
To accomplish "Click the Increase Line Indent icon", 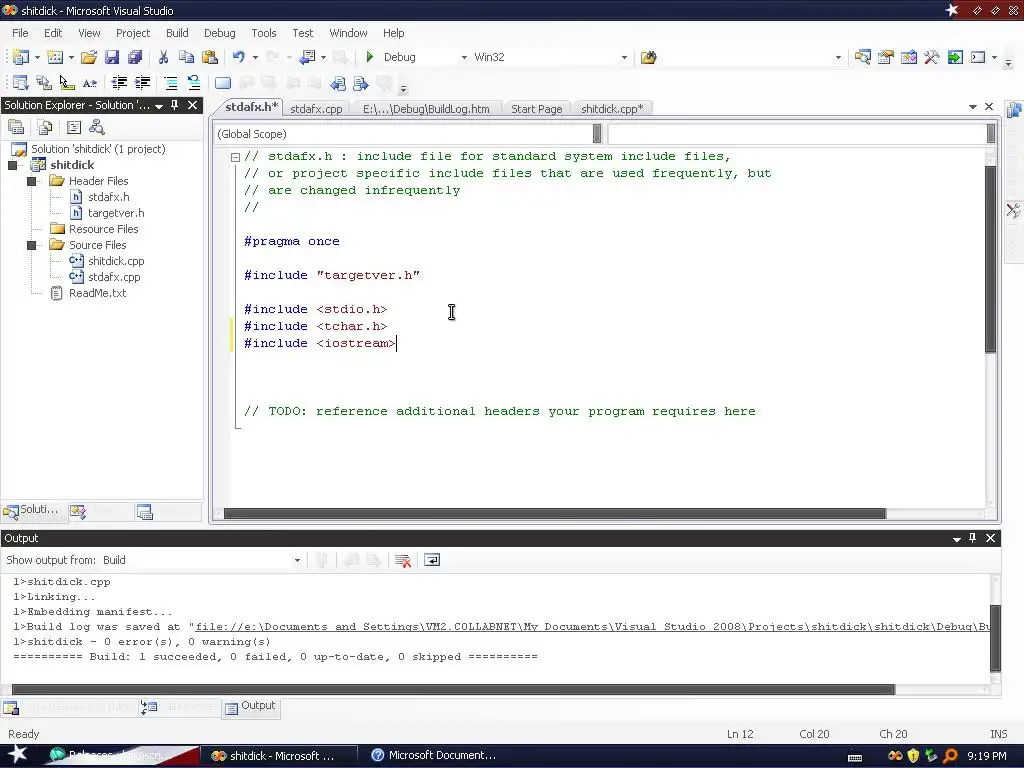I will tap(142, 83).
